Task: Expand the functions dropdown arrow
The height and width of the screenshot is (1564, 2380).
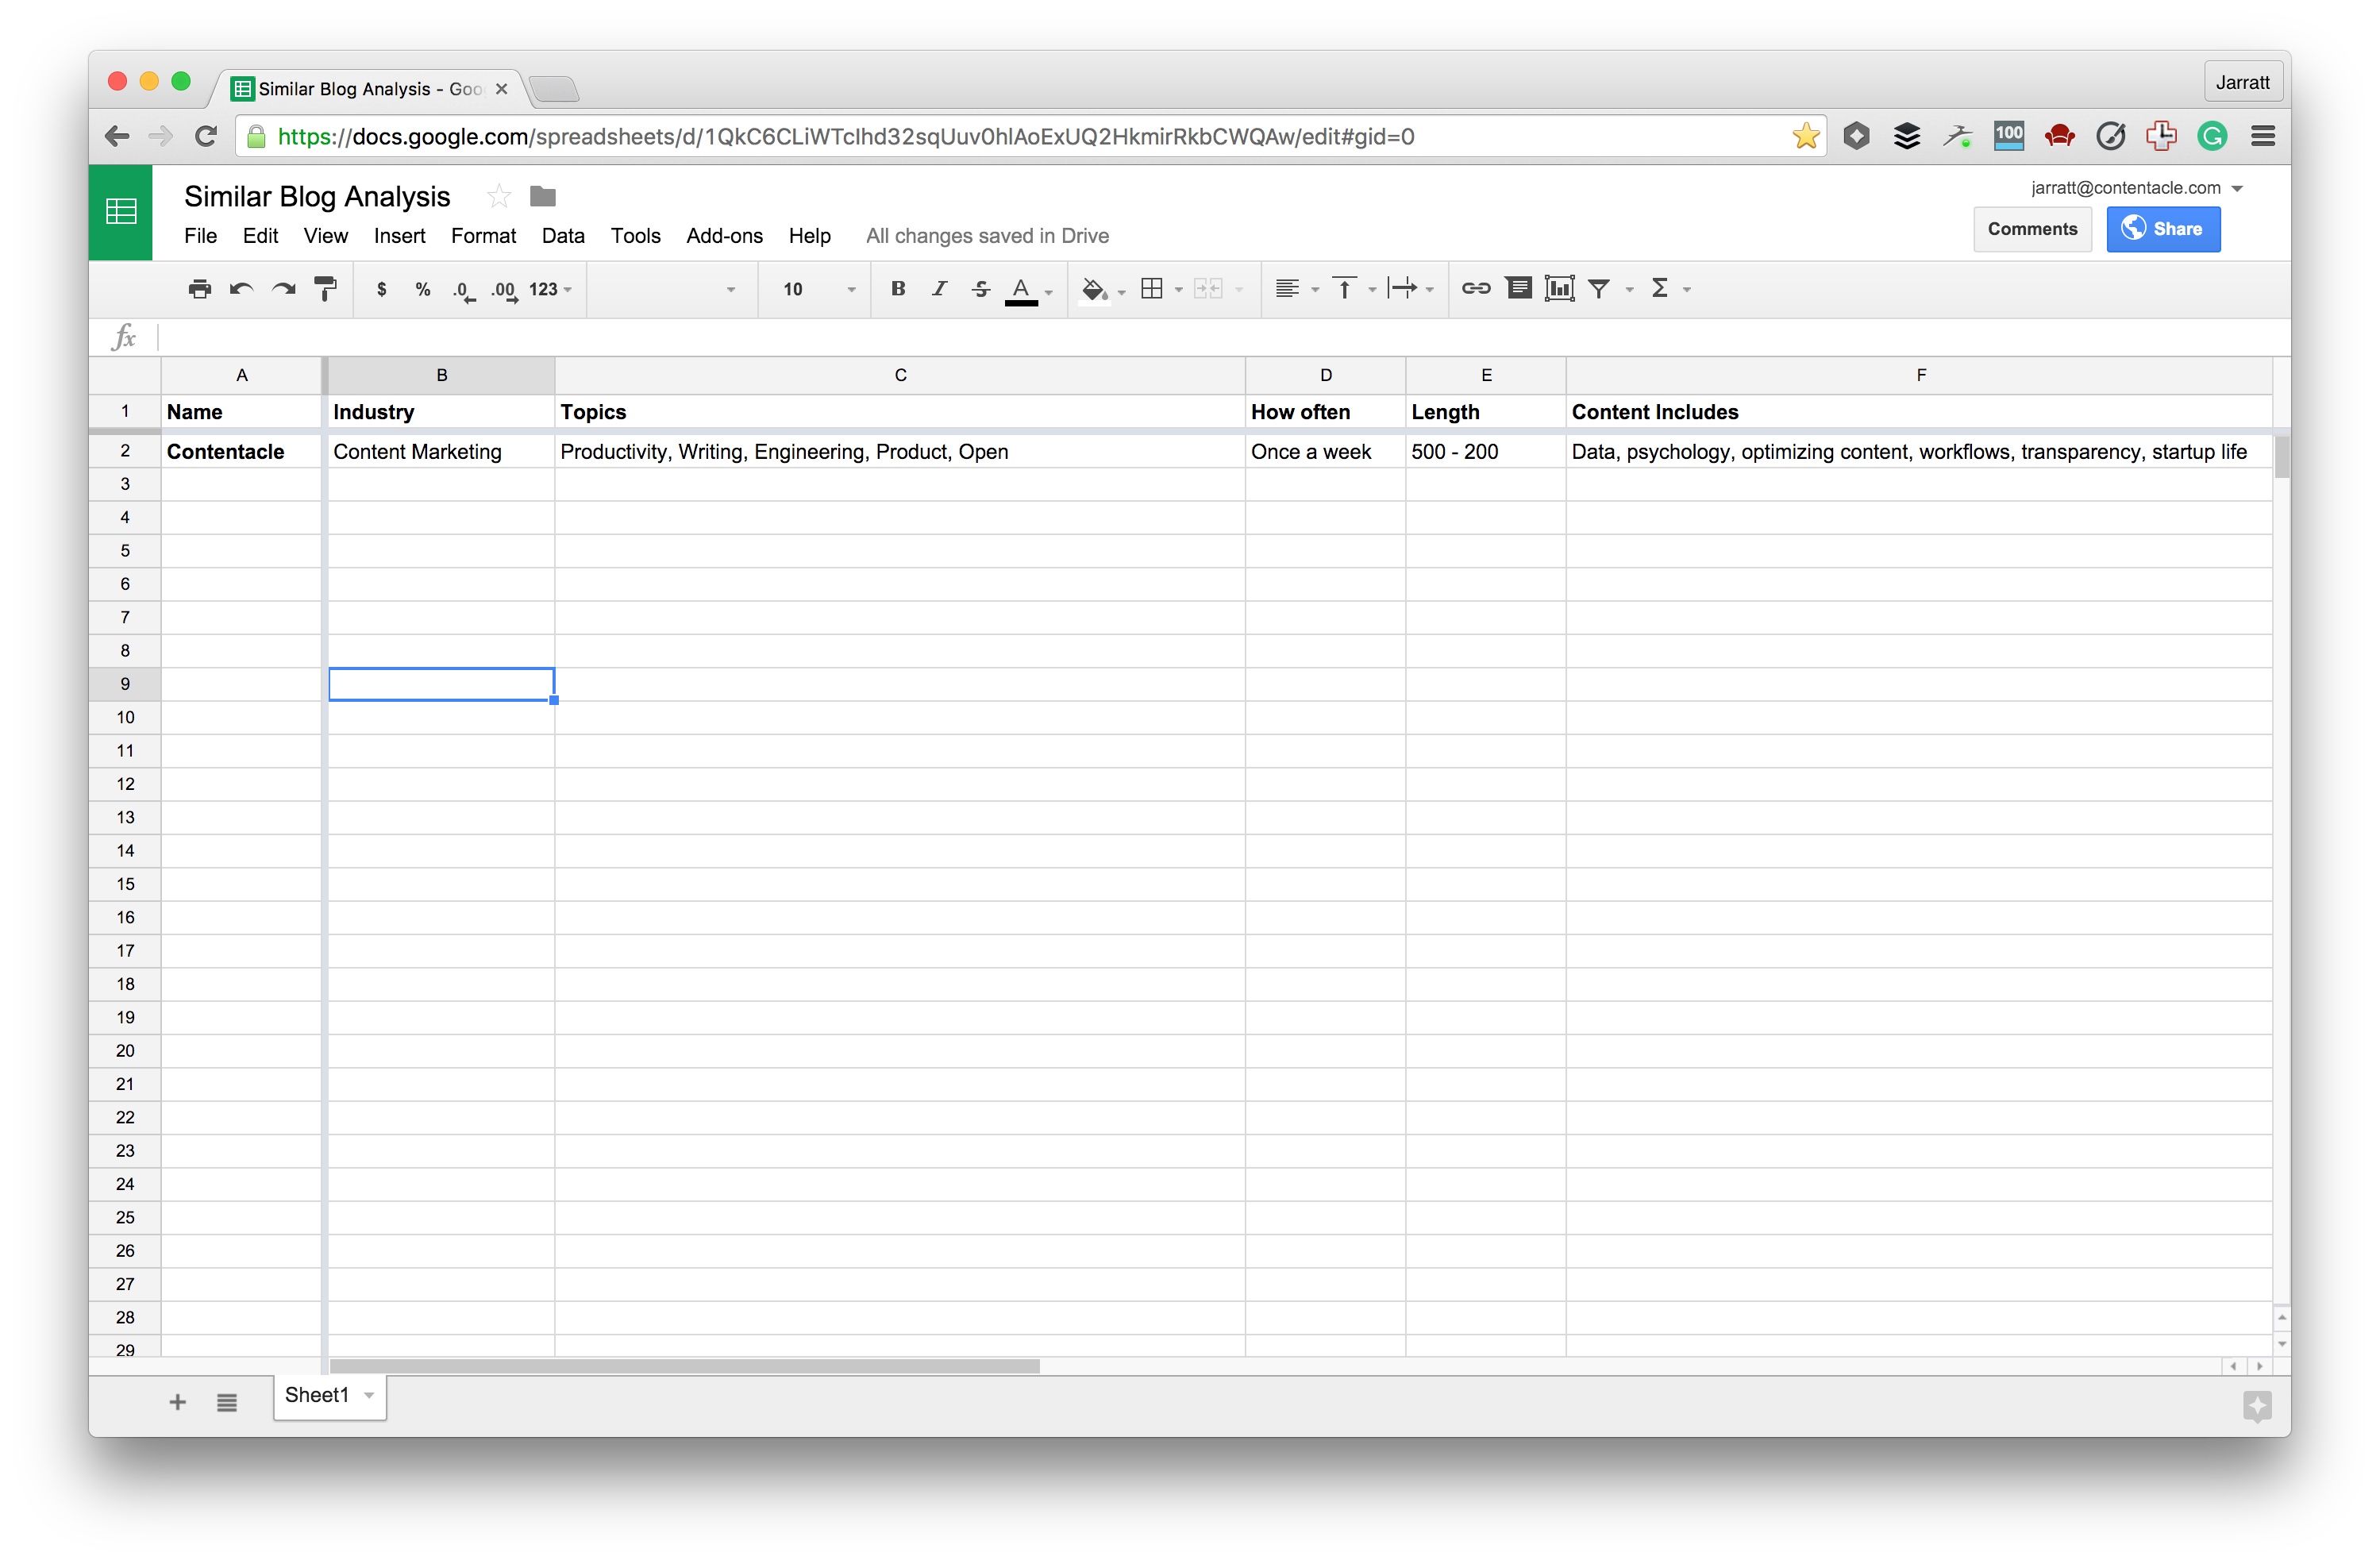Action: (1687, 290)
